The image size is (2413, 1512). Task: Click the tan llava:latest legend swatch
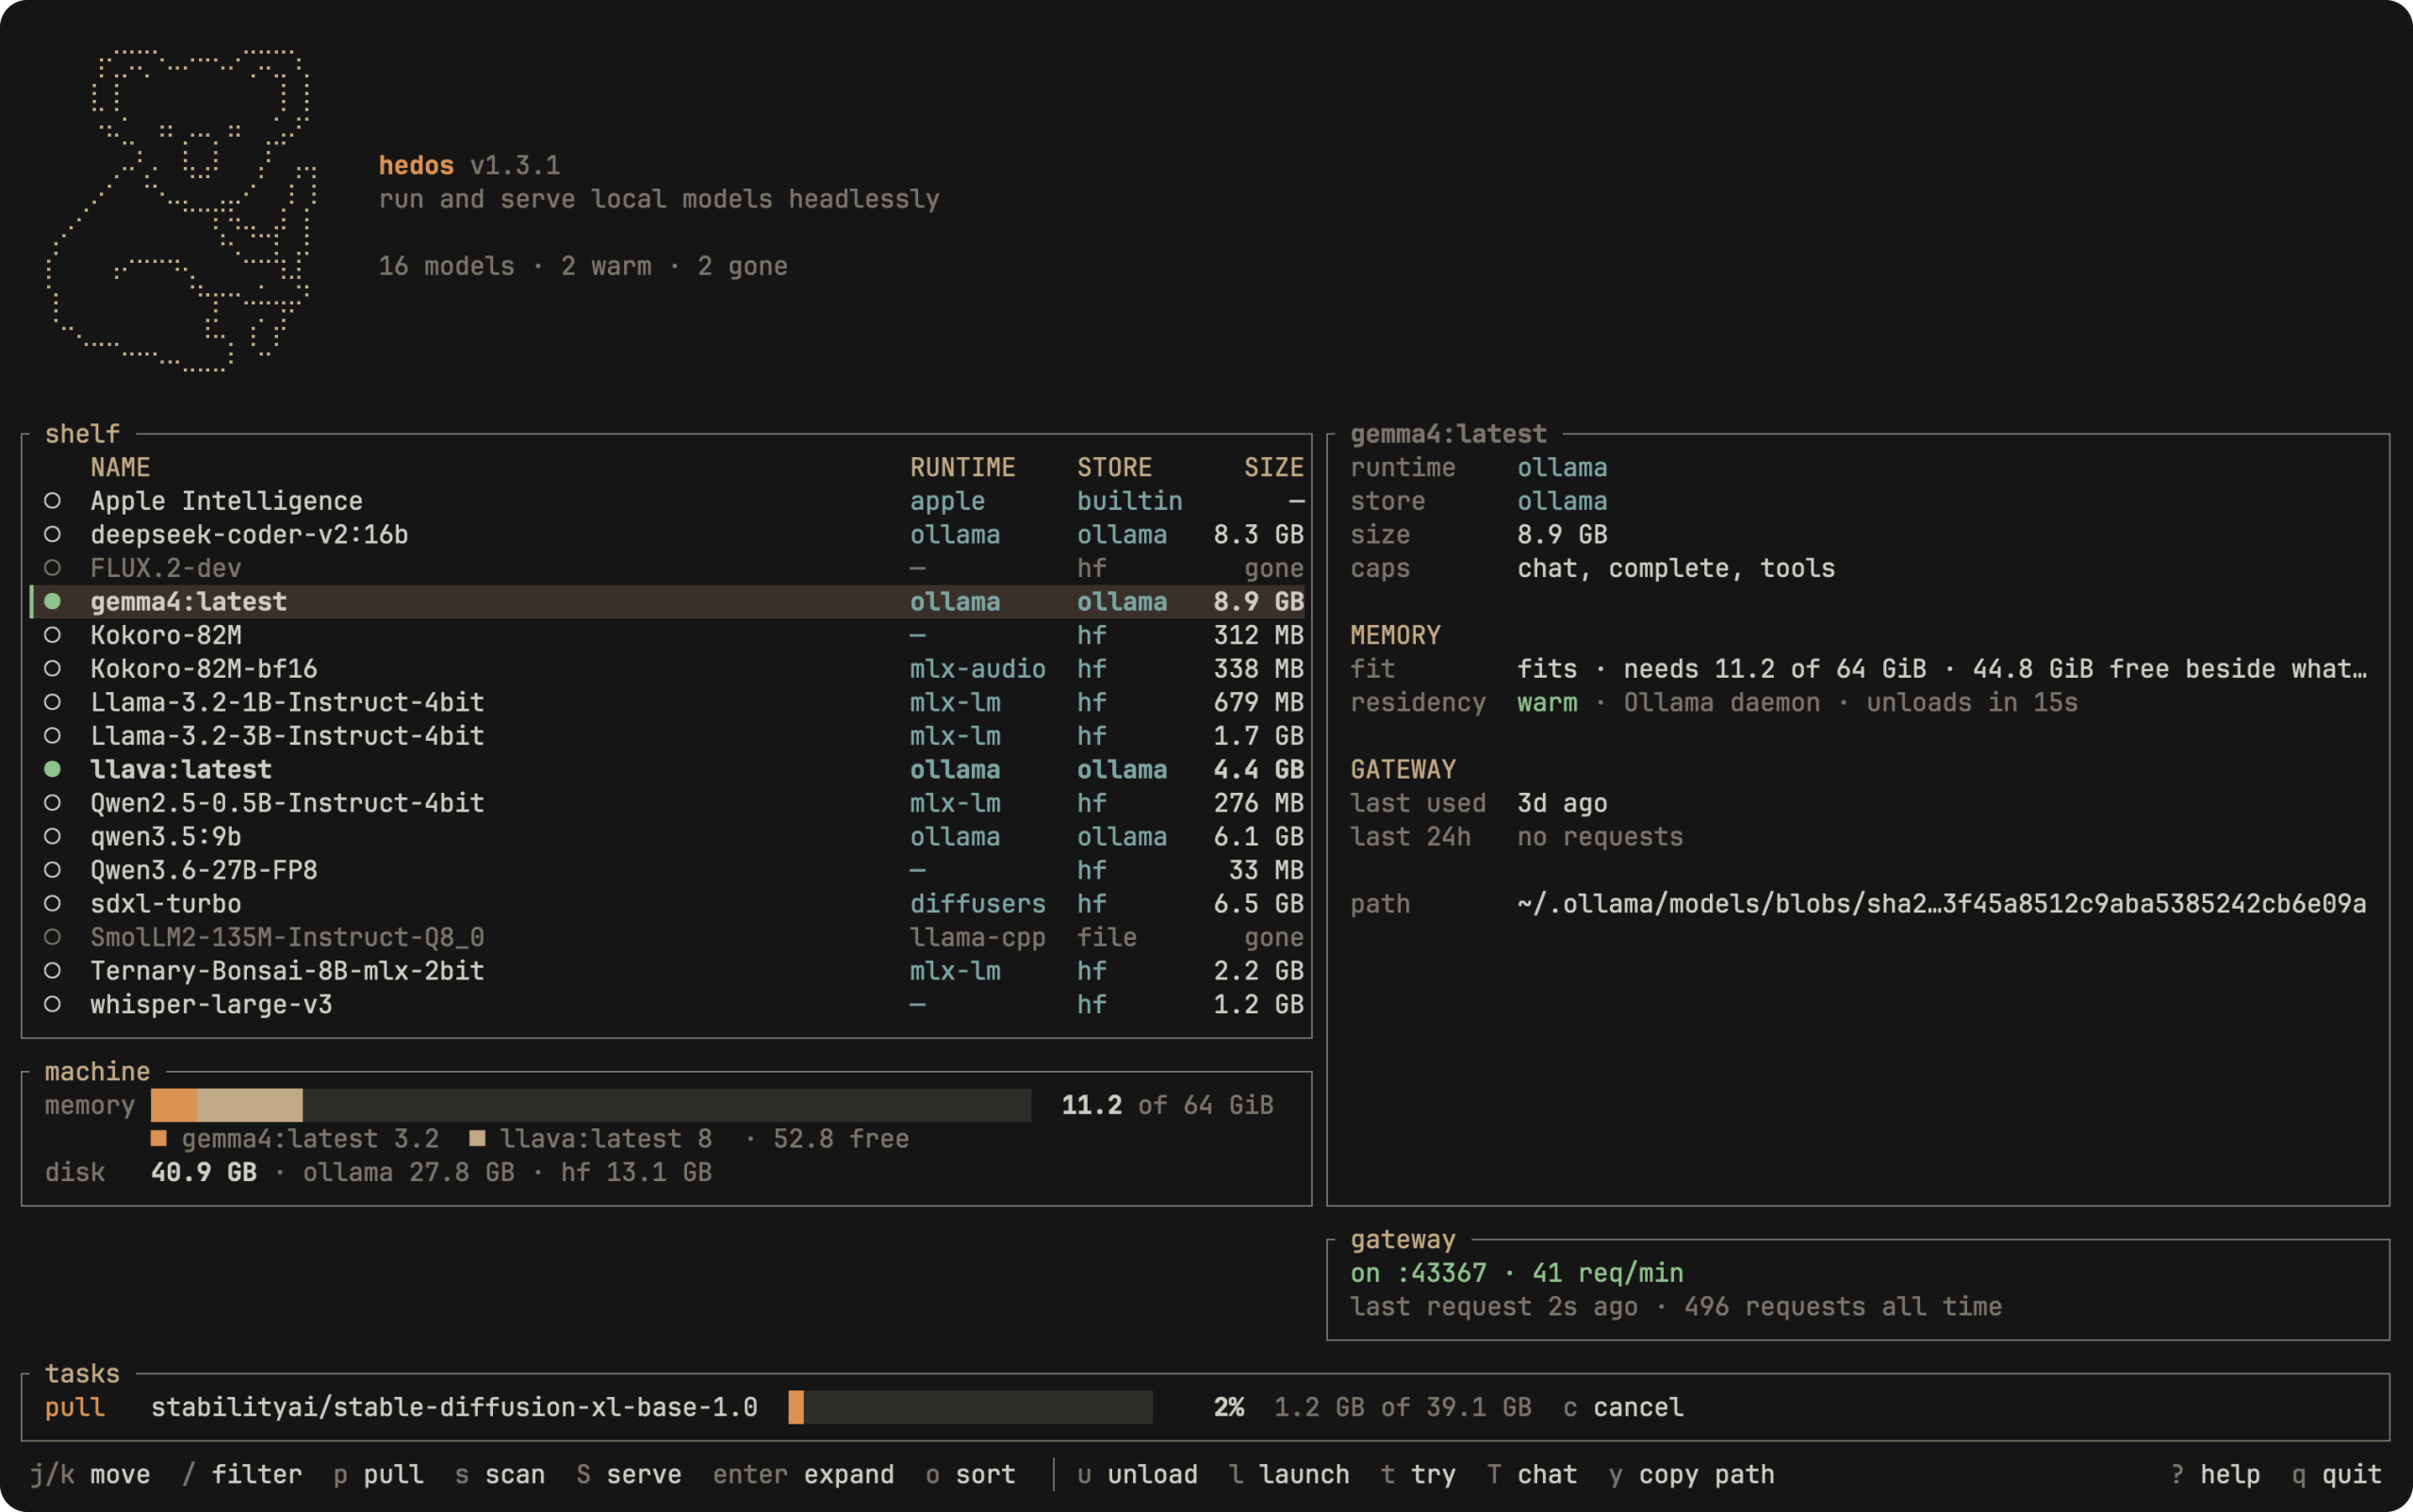(477, 1138)
